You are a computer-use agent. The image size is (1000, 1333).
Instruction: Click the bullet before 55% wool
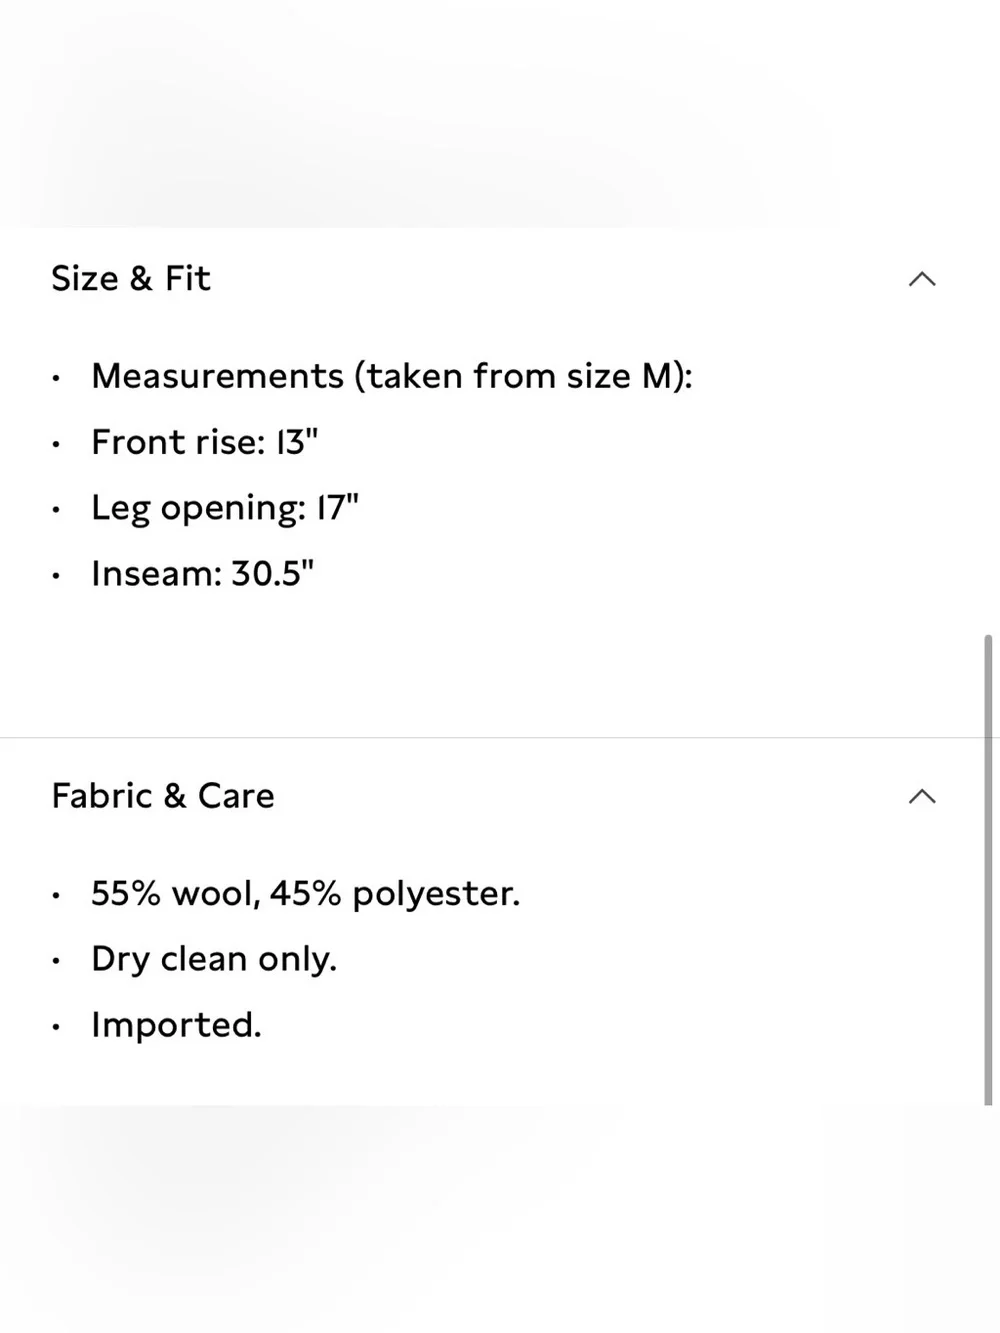(x=57, y=895)
